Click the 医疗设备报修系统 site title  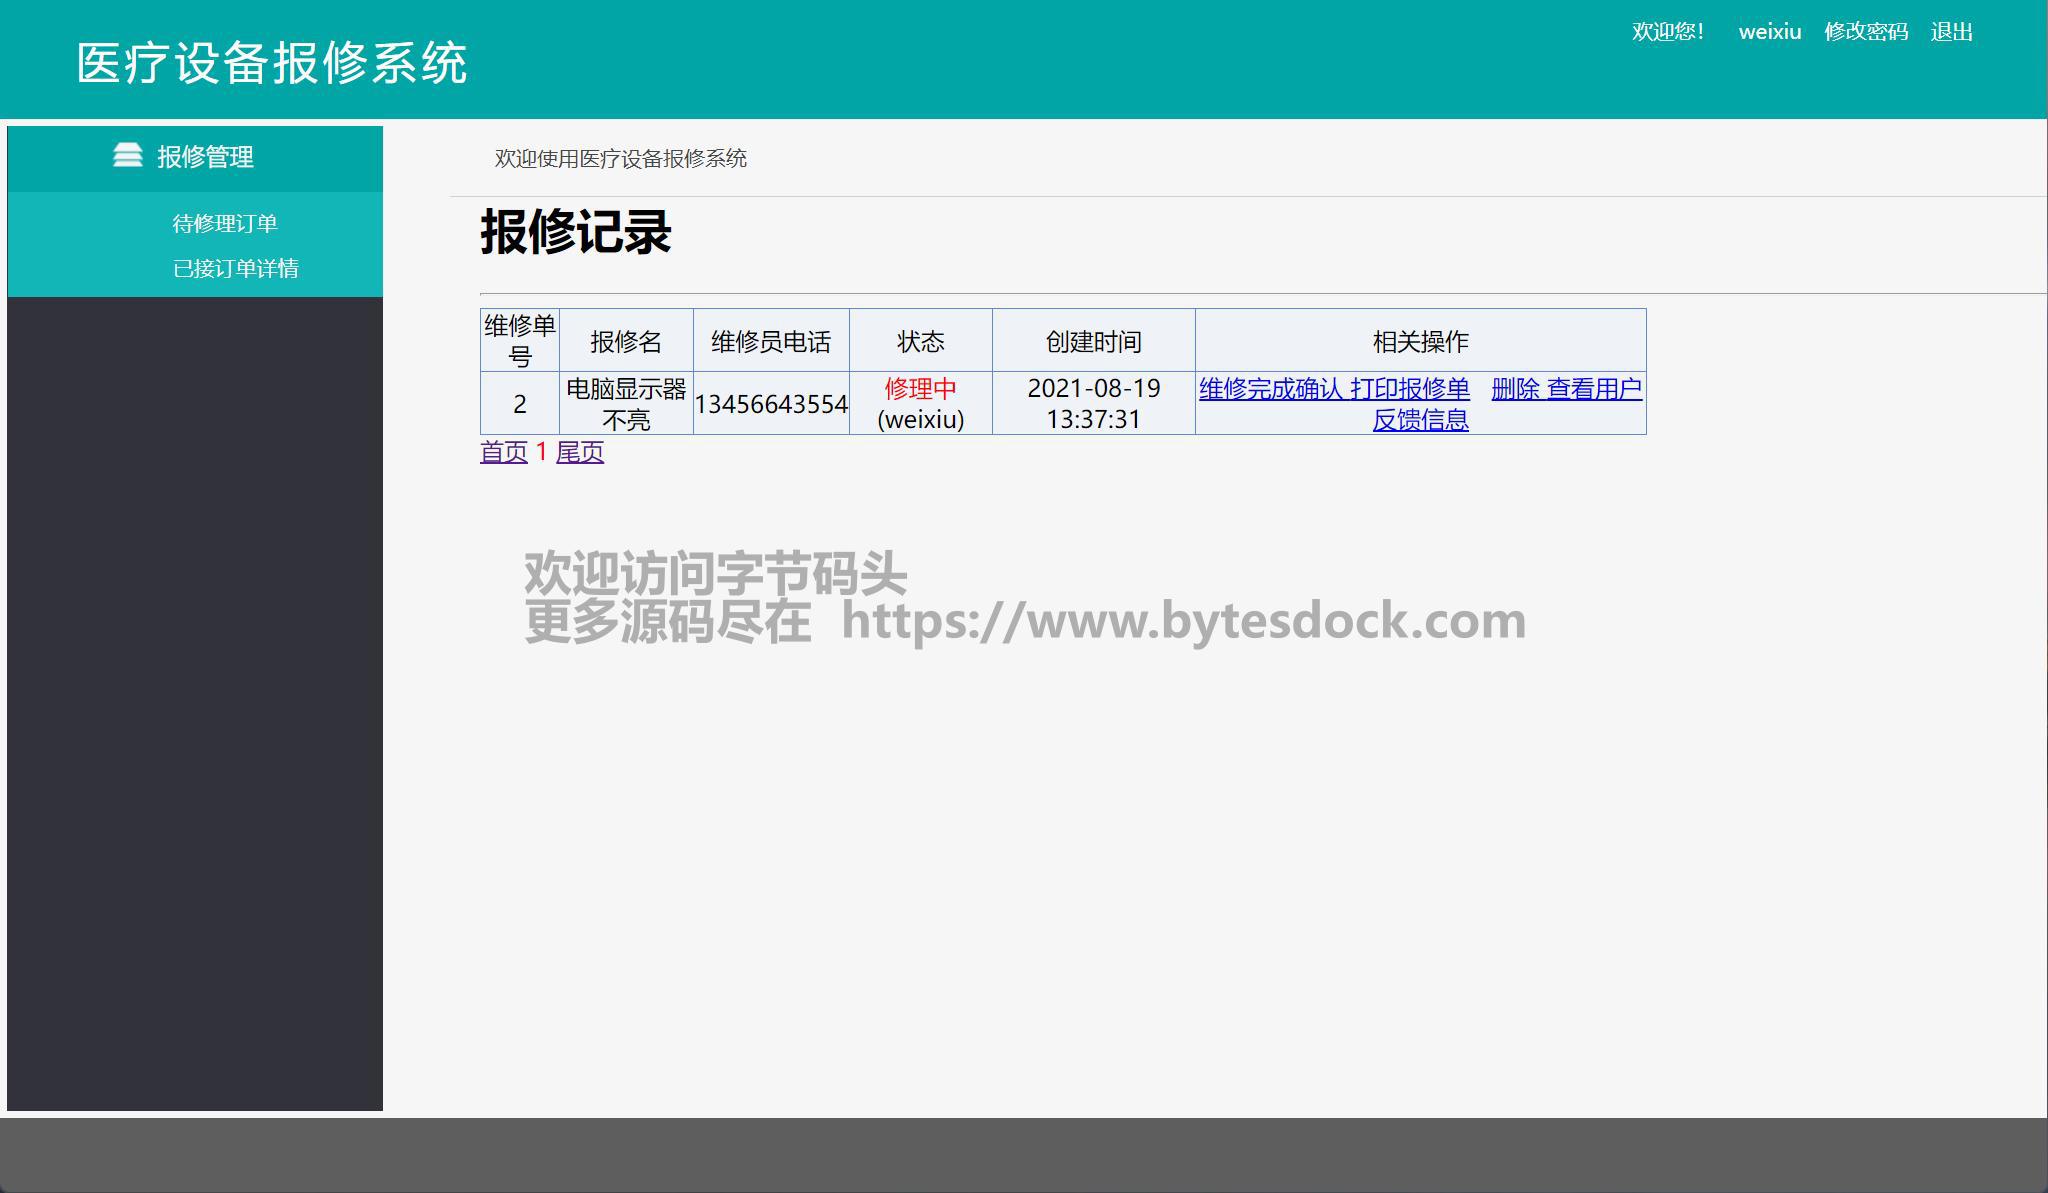pos(272,63)
